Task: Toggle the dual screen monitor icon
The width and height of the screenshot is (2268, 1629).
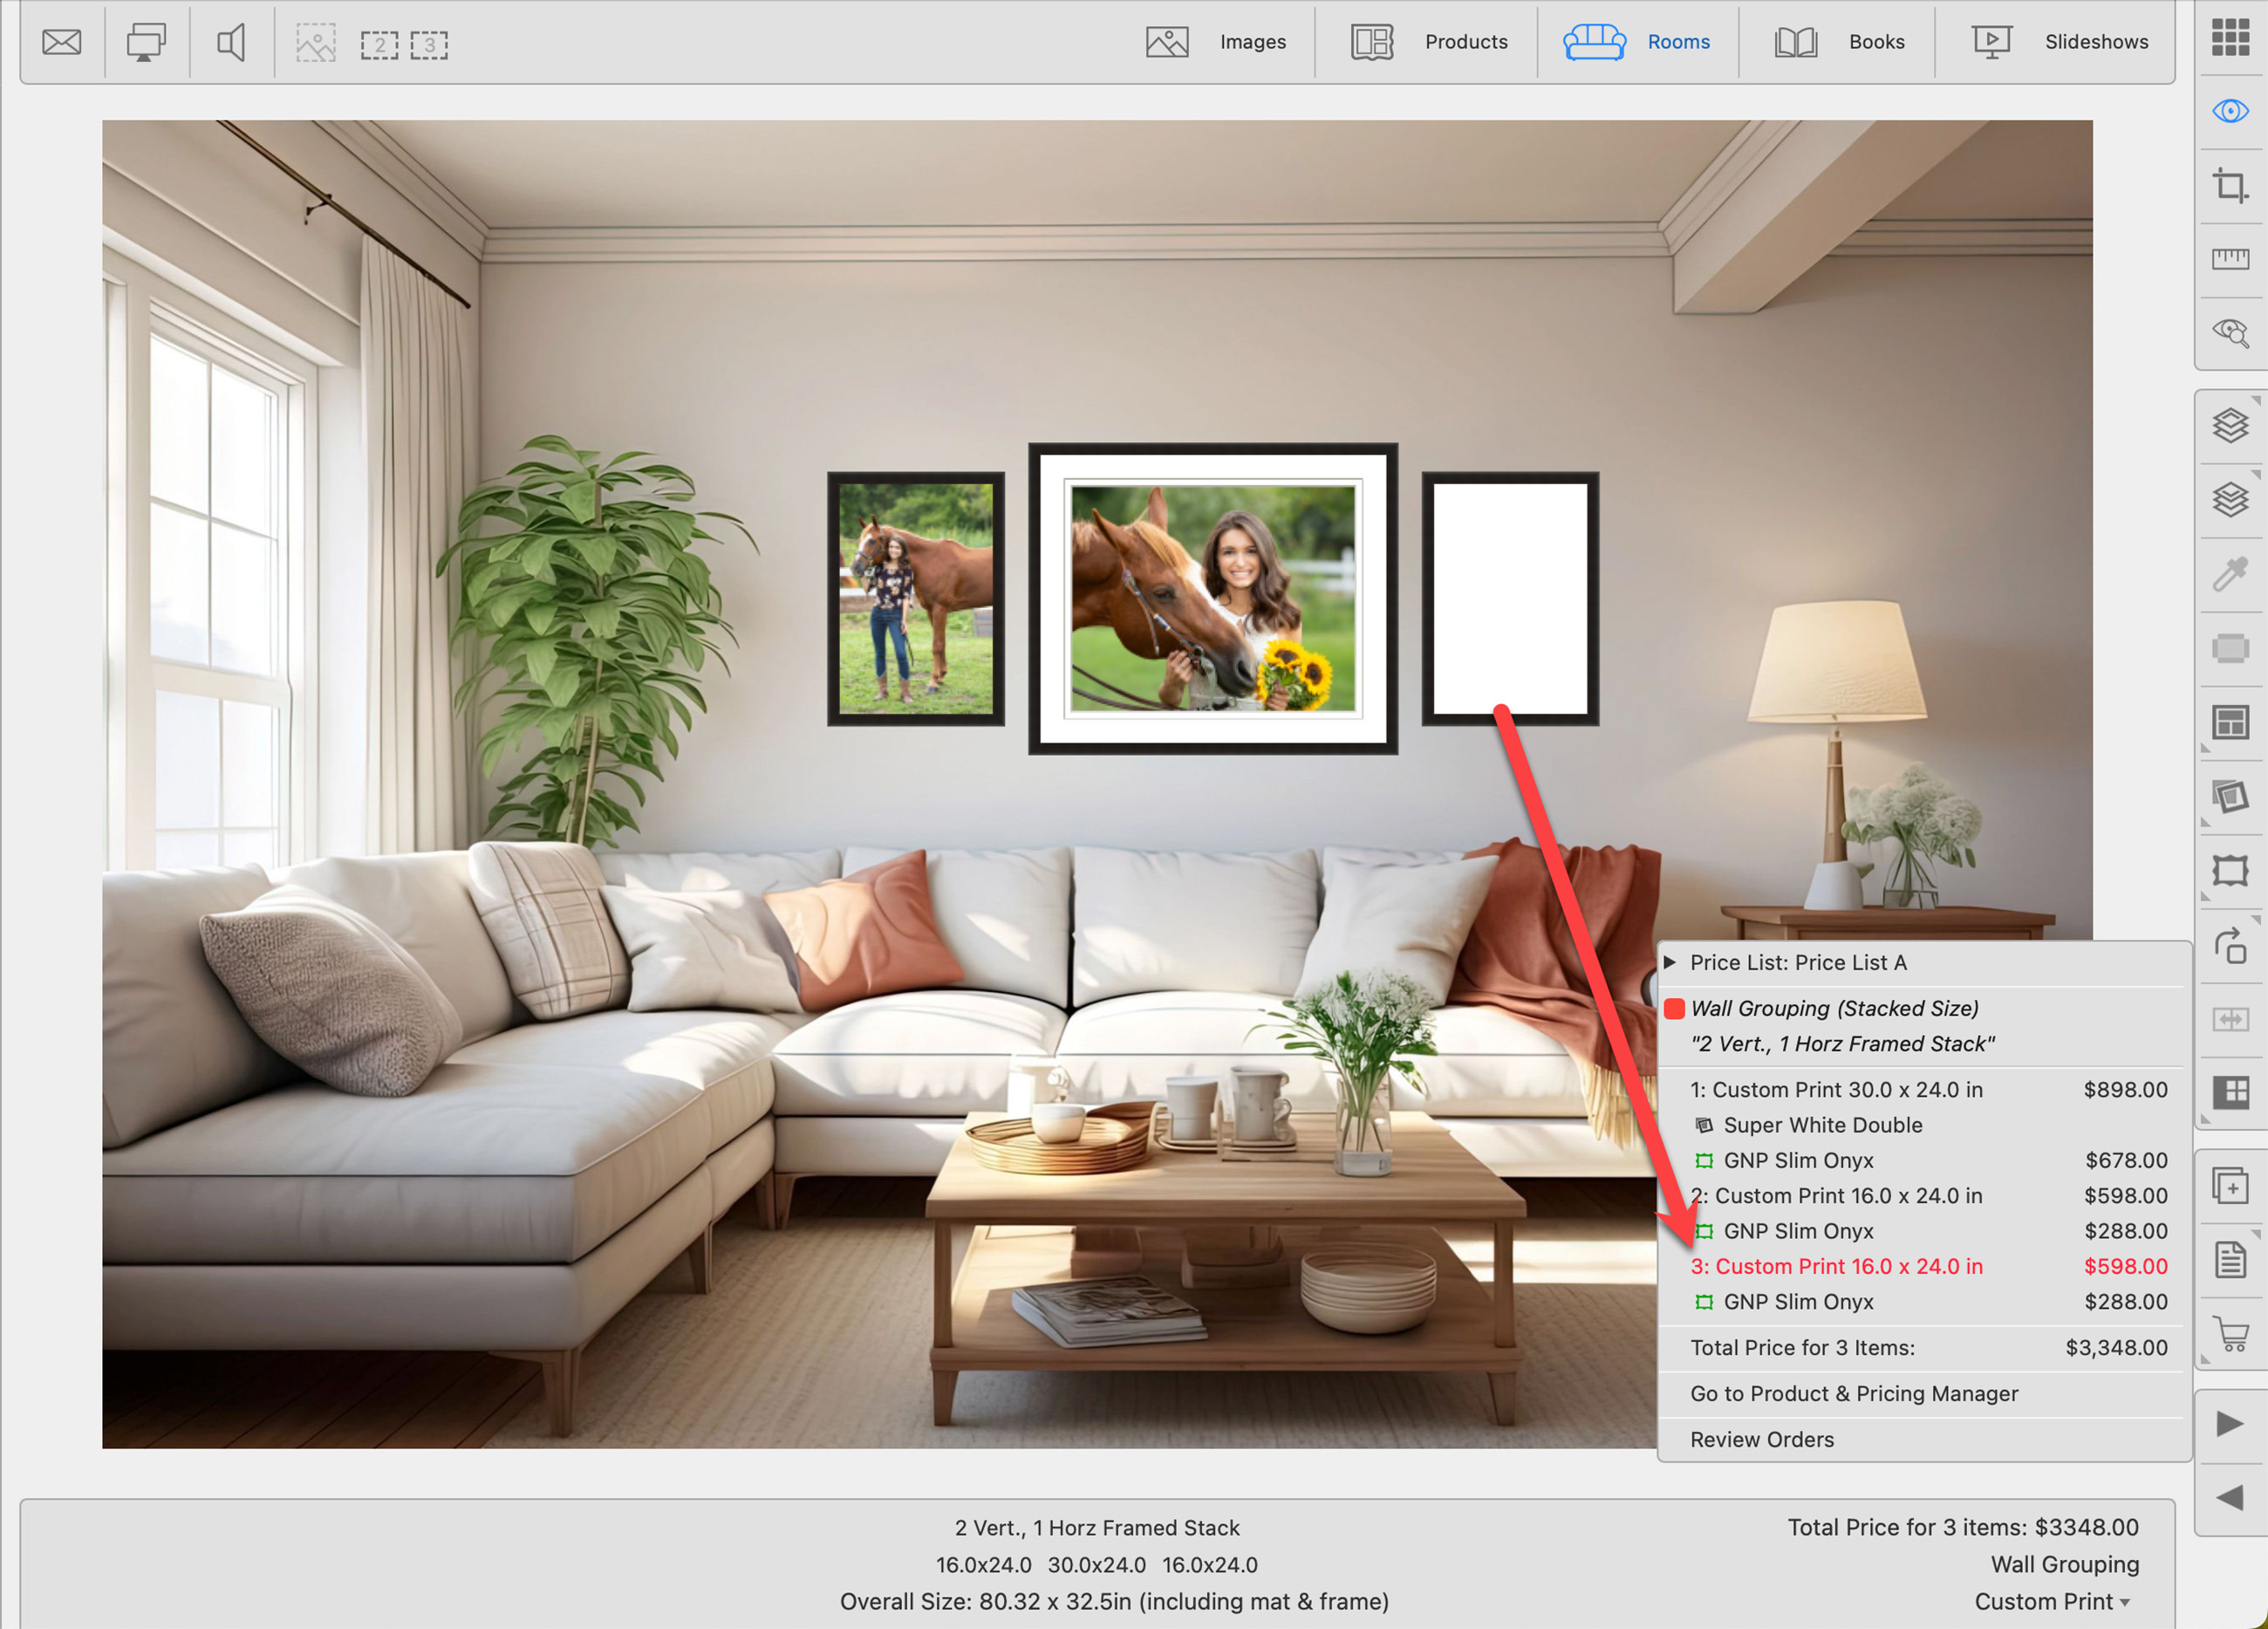Action: 146,42
